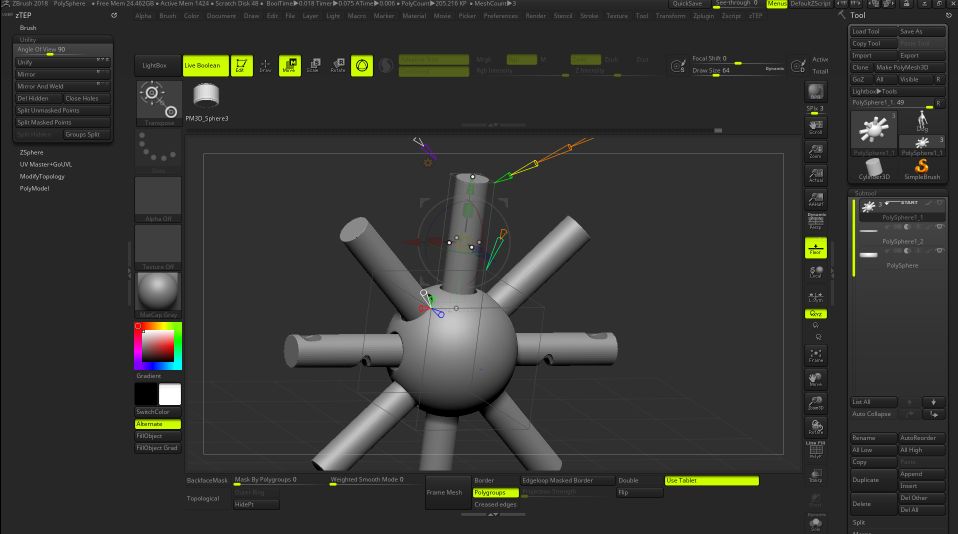Image resolution: width=958 pixels, height=534 pixels.
Task: Expand the UV Master+GoUVL section
Action: click(x=46, y=164)
